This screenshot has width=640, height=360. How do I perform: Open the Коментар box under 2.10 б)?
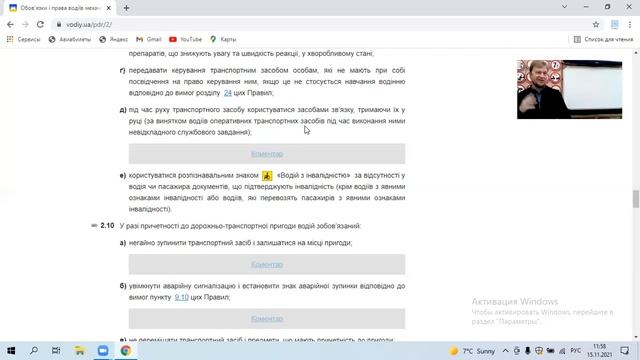tap(267, 318)
